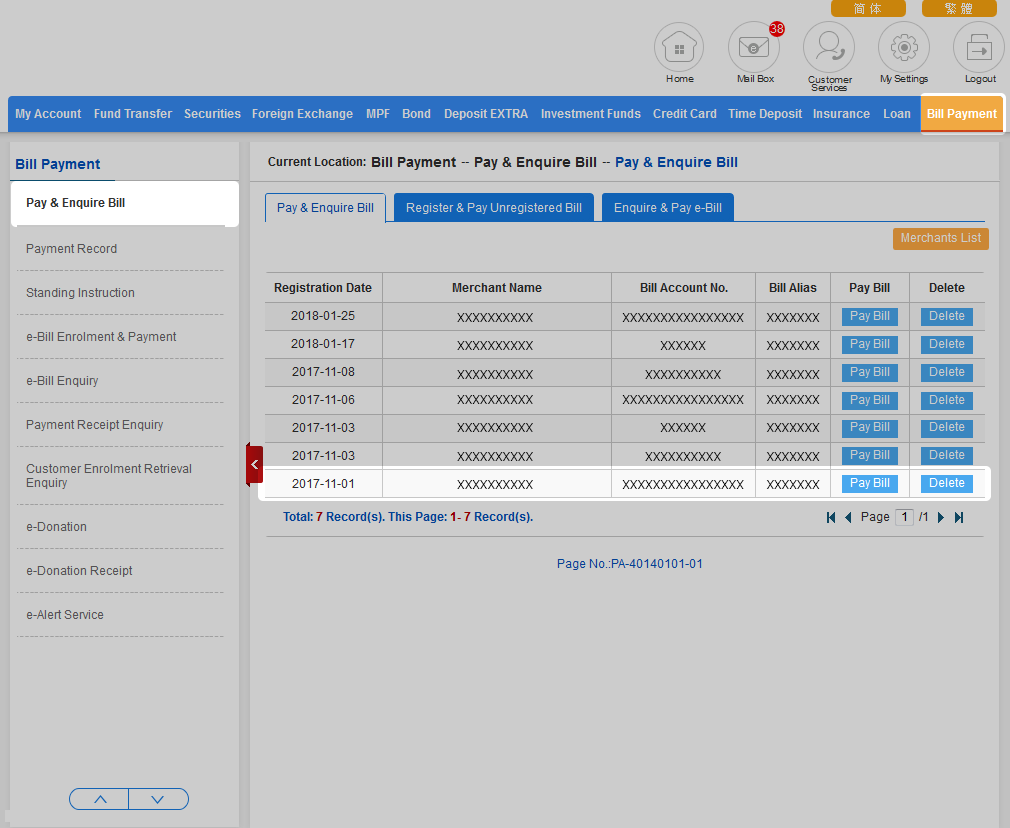
Task: Open the Mail Box icon
Action: (x=754, y=48)
